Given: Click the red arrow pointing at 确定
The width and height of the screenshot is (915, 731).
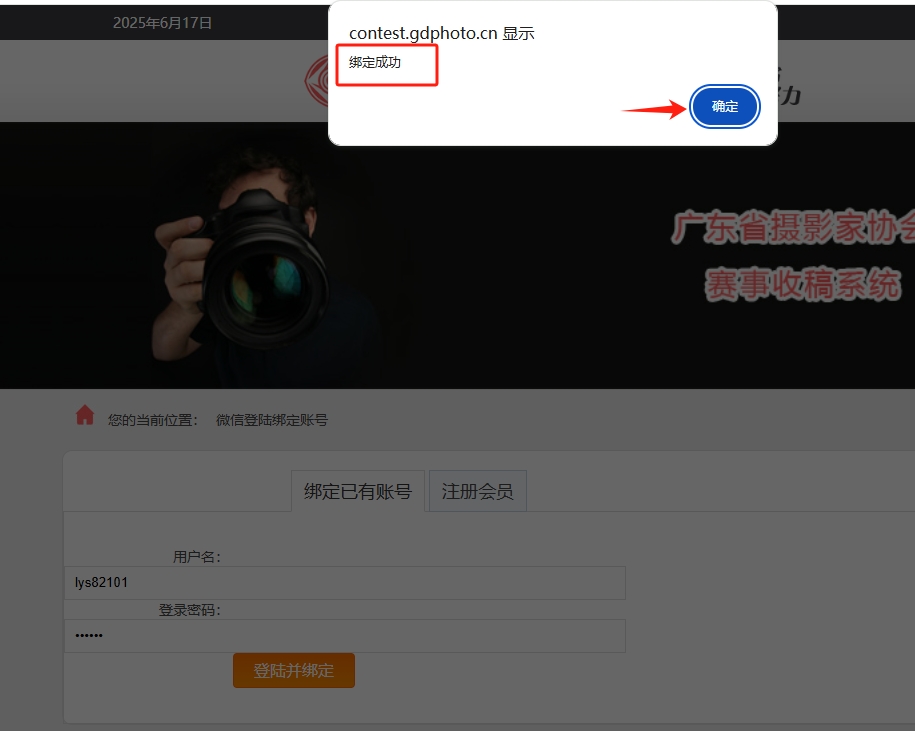Looking at the screenshot, I should [653, 108].
